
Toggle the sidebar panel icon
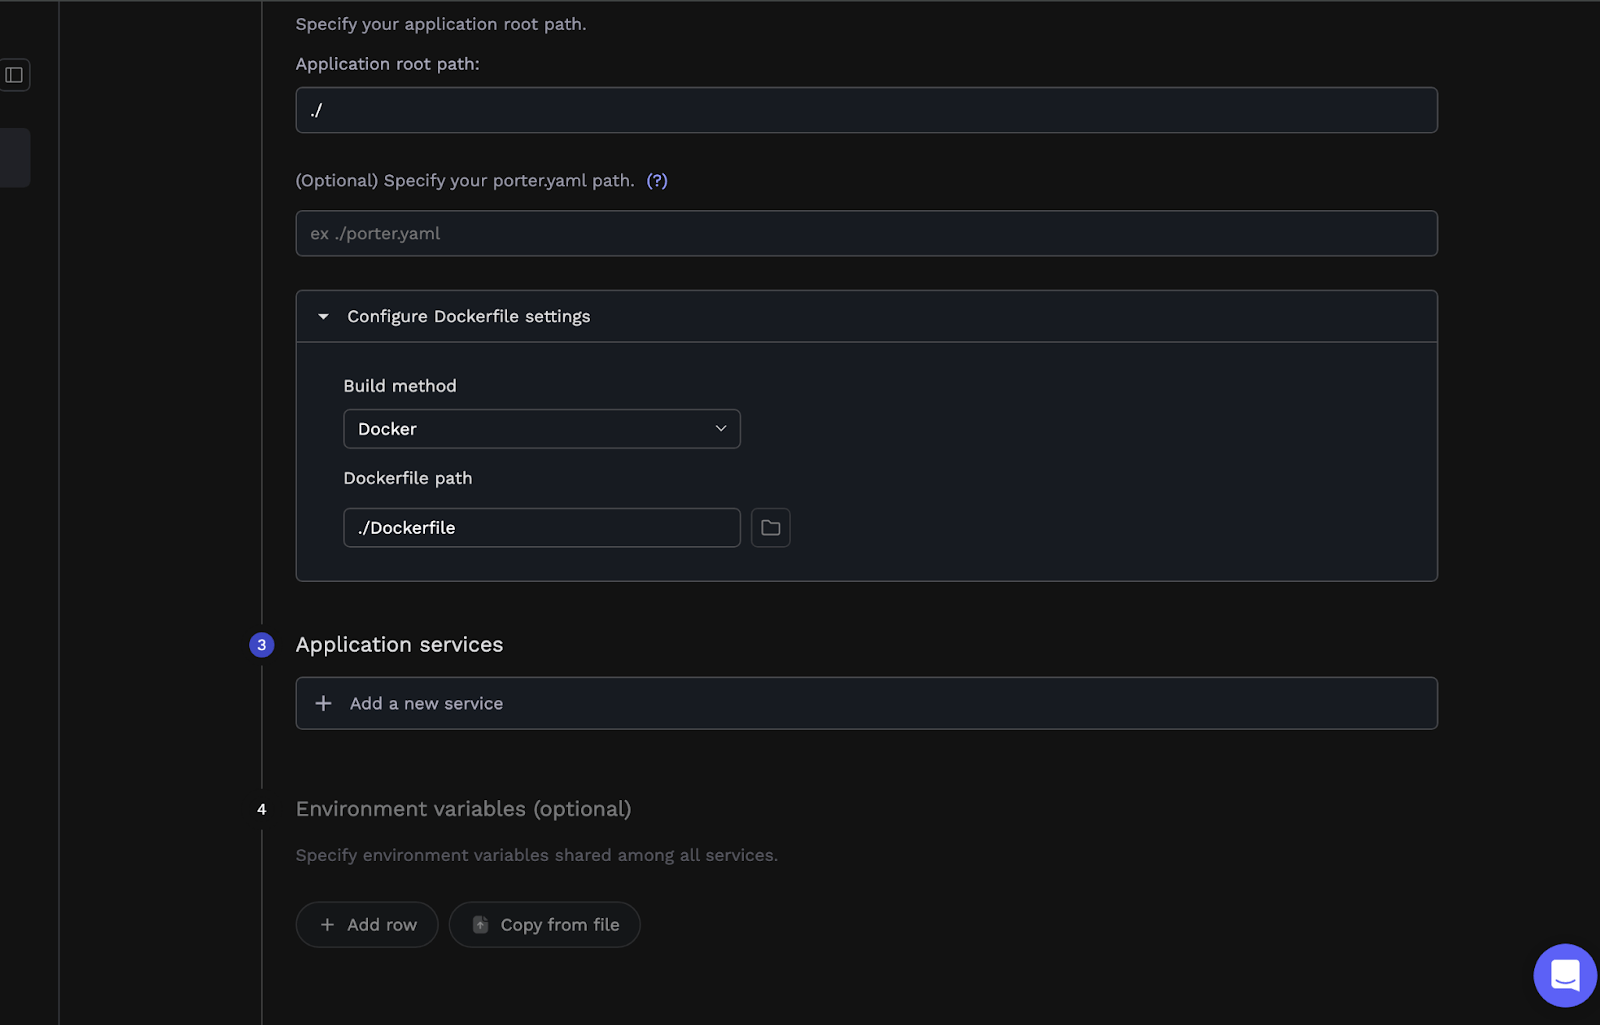click(14, 75)
